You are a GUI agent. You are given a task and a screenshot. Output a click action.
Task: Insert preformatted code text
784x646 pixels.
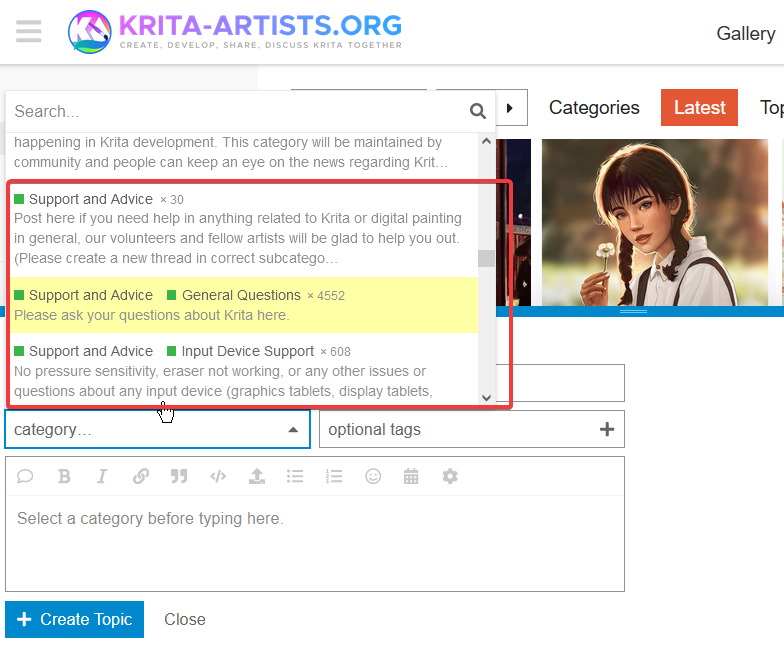[x=218, y=476]
